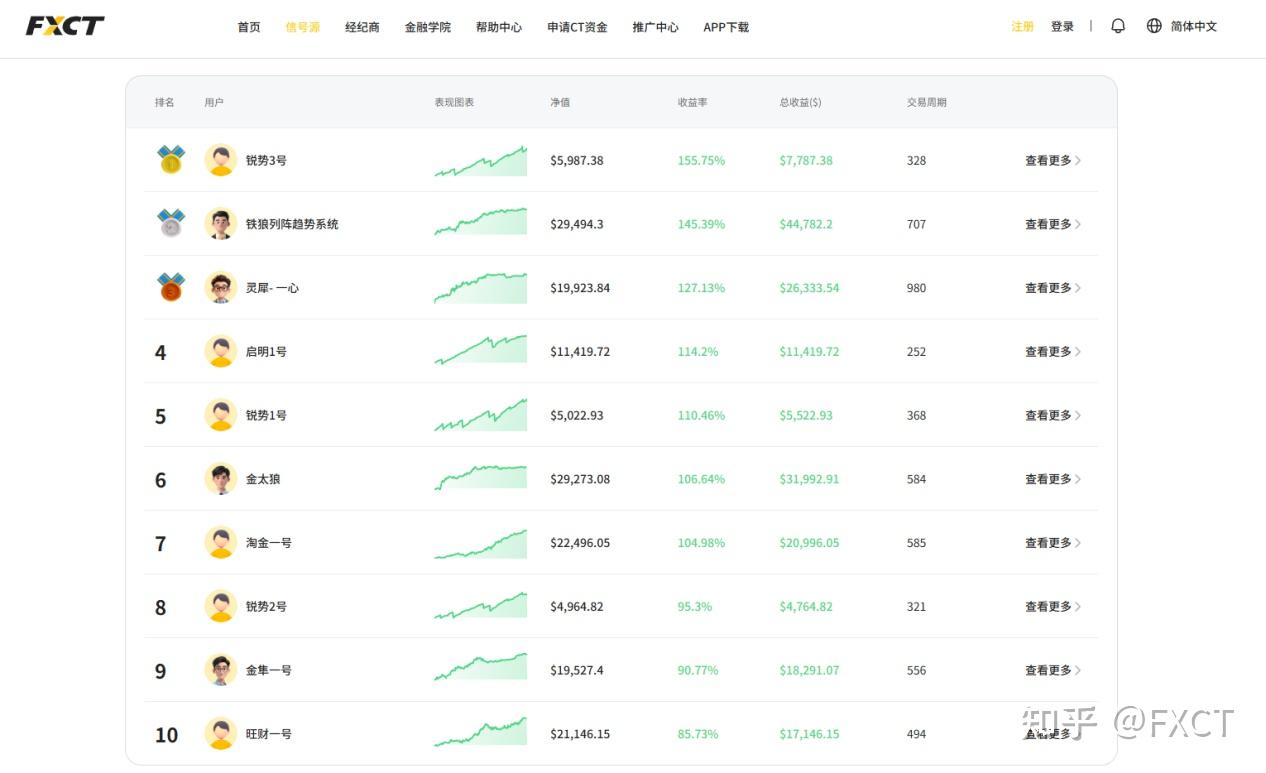The height and width of the screenshot is (773, 1266).
Task: Click the silver medal rank icon
Action: (x=171, y=223)
